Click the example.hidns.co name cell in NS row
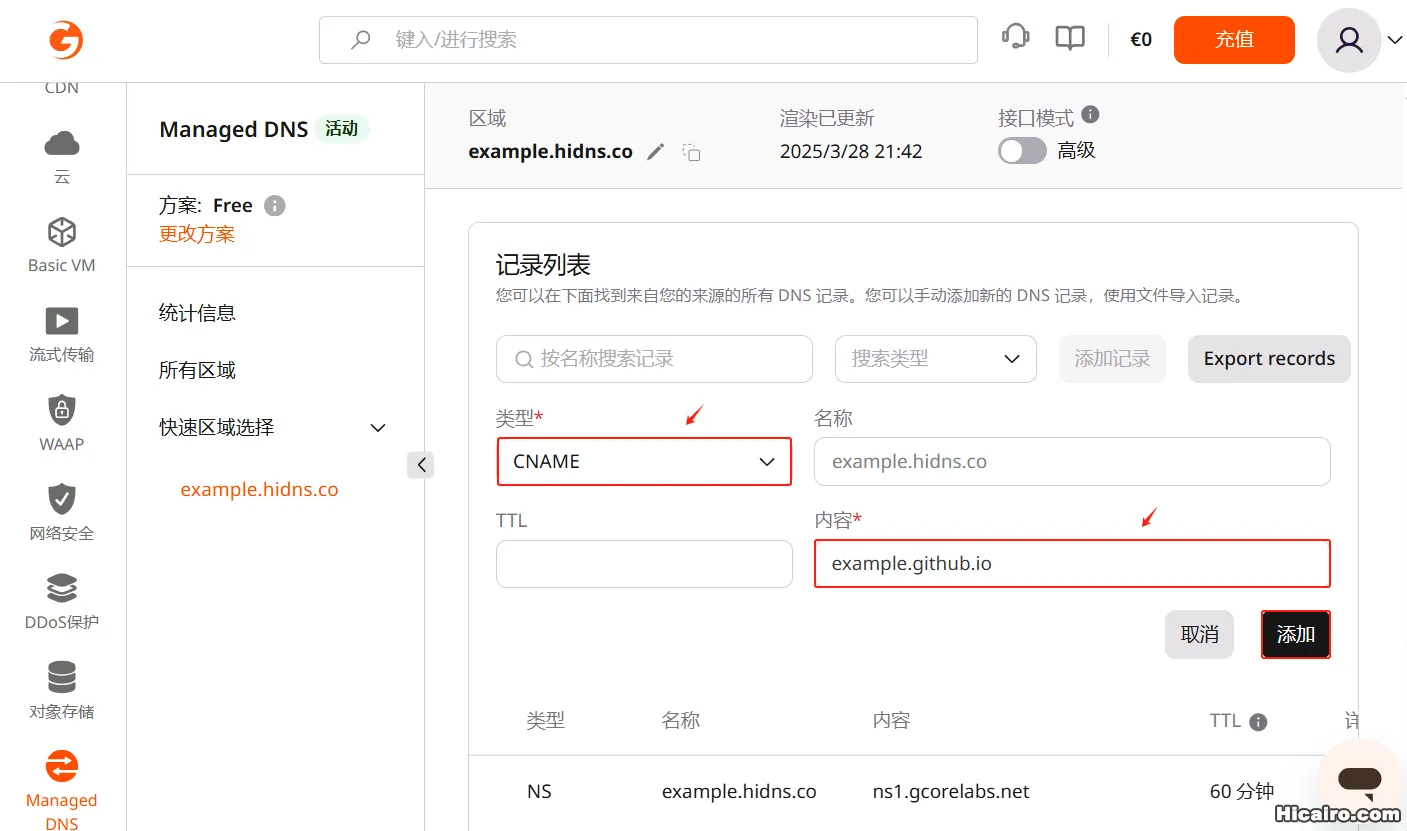 [x=739, y=792]
